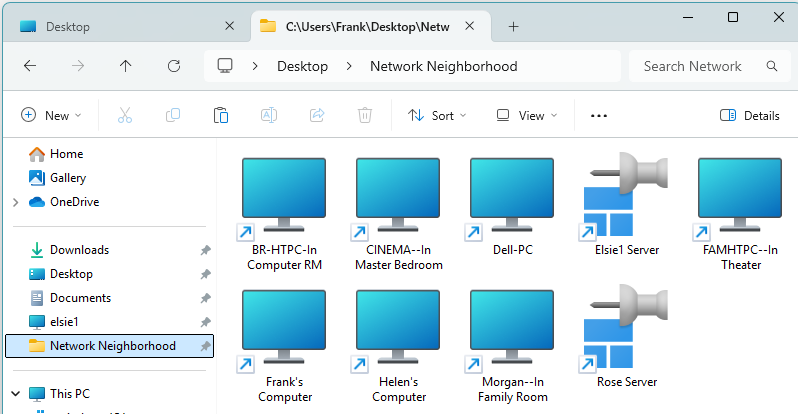Open the Sort dropdown menu

coord(437,116)
